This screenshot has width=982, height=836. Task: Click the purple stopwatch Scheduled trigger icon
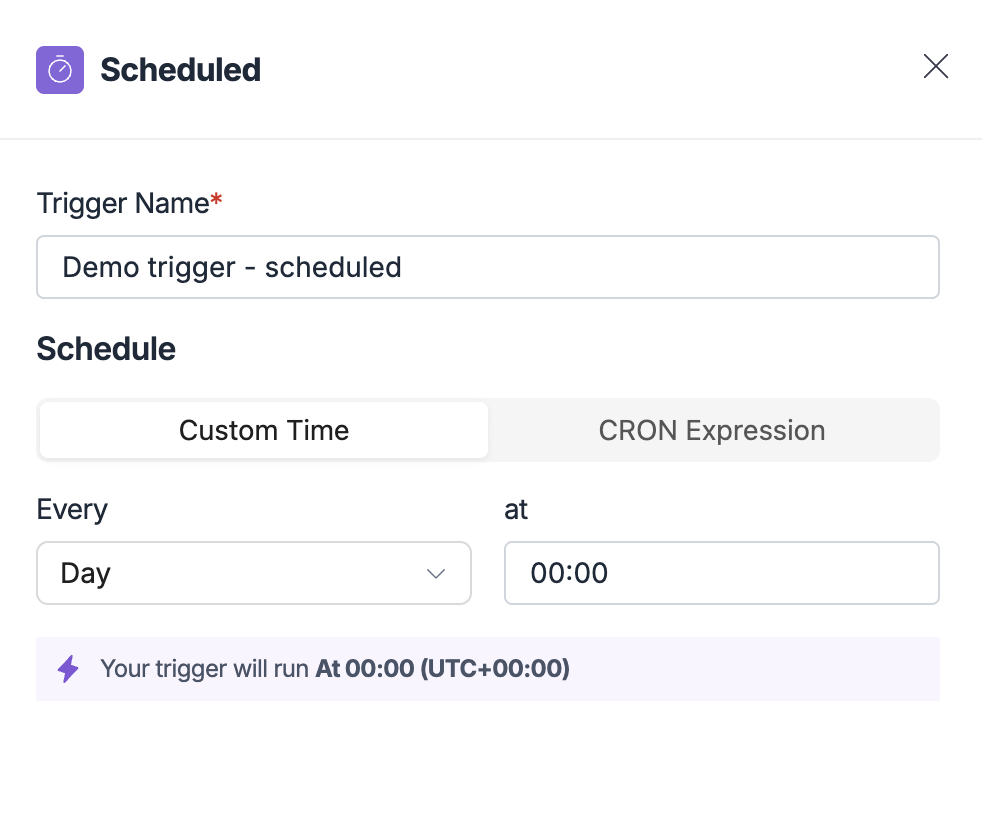coord(60,69)
